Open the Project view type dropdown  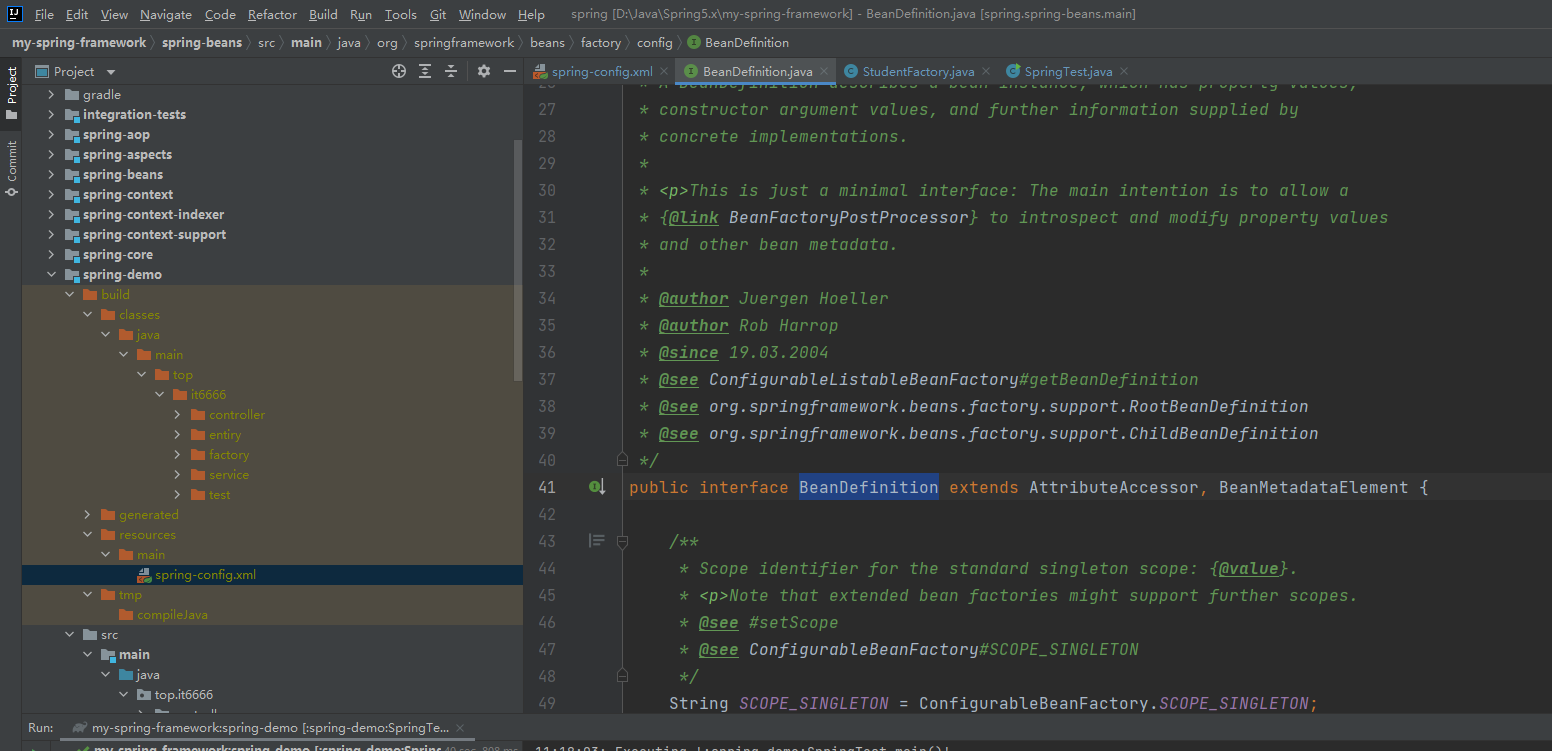(111, 72)
